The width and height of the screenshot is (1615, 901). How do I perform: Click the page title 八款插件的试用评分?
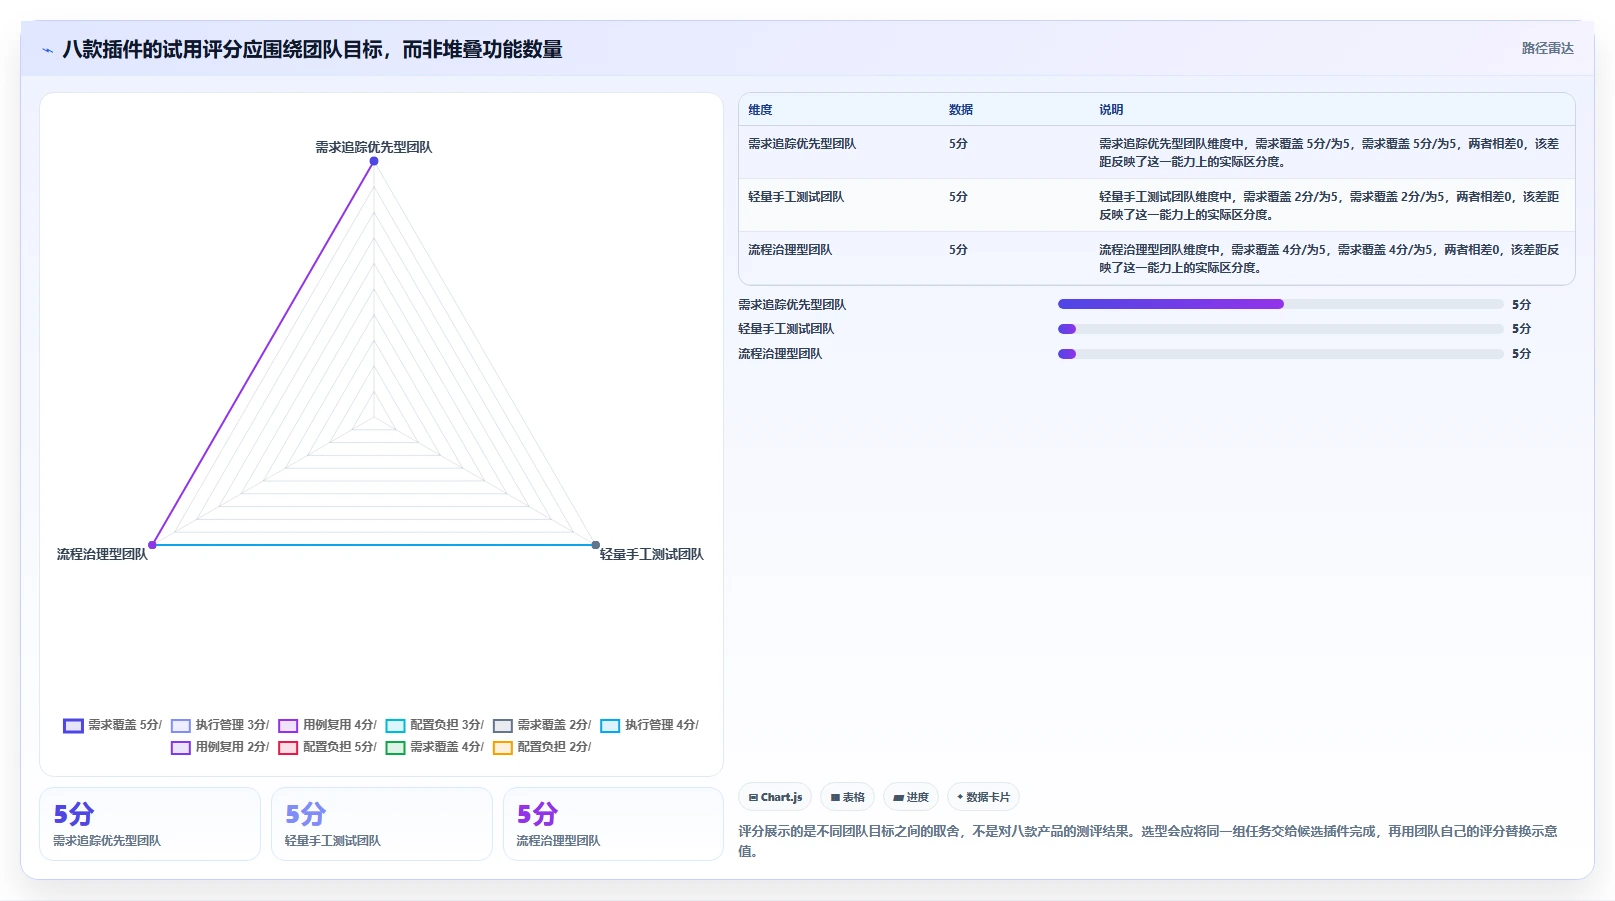[x=312, y=49]
